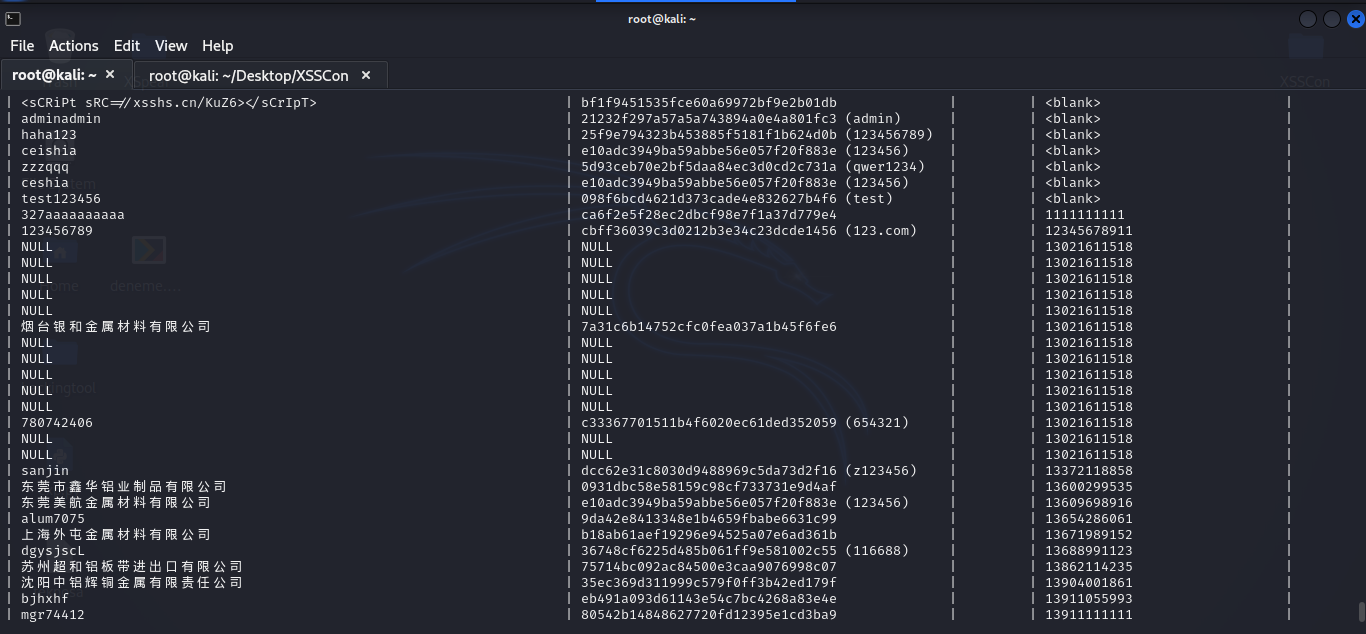
Task: Click hash 7a31c6b14752cfc0fea037a1b45f6fe6
Action: (x=709, y=327)
